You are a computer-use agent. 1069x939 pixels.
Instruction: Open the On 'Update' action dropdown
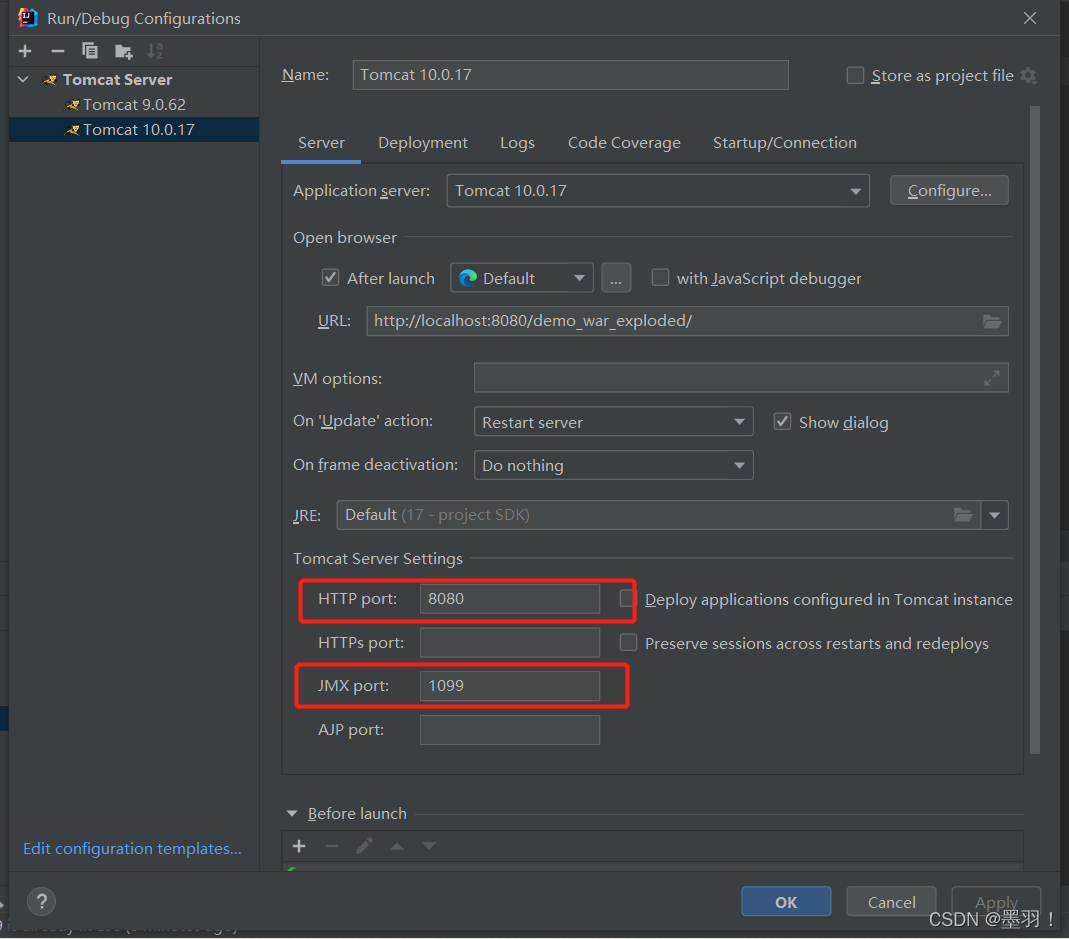point(614,421)
